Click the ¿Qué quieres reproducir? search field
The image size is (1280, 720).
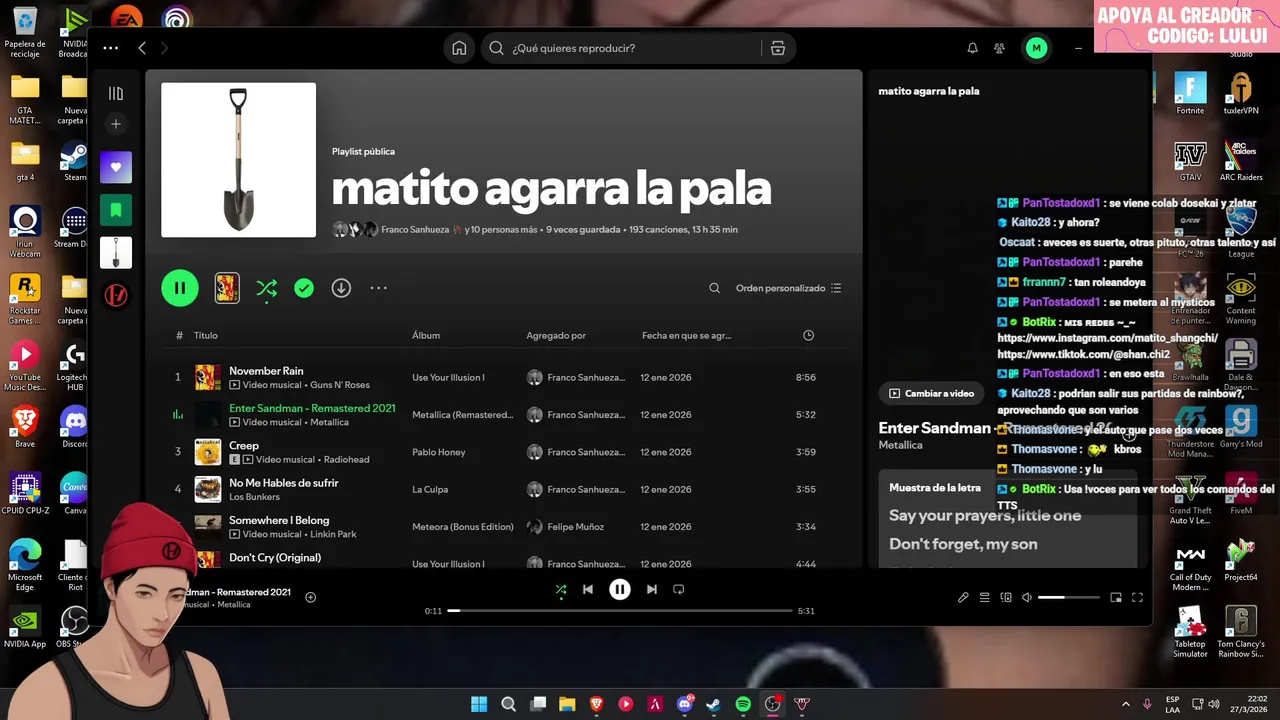pyautogui.click(x=620, y=48)
